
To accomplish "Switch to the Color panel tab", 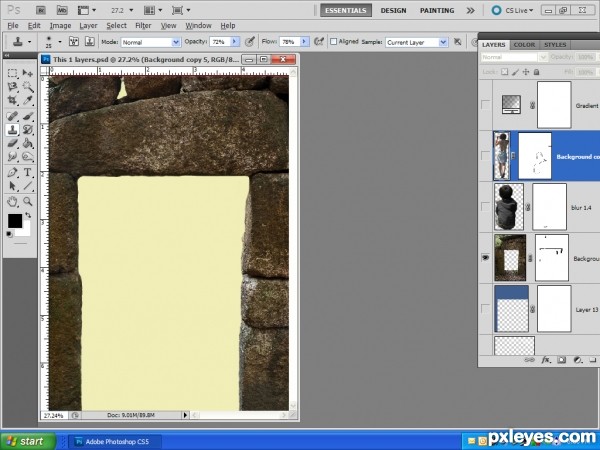I will [524, 45].
